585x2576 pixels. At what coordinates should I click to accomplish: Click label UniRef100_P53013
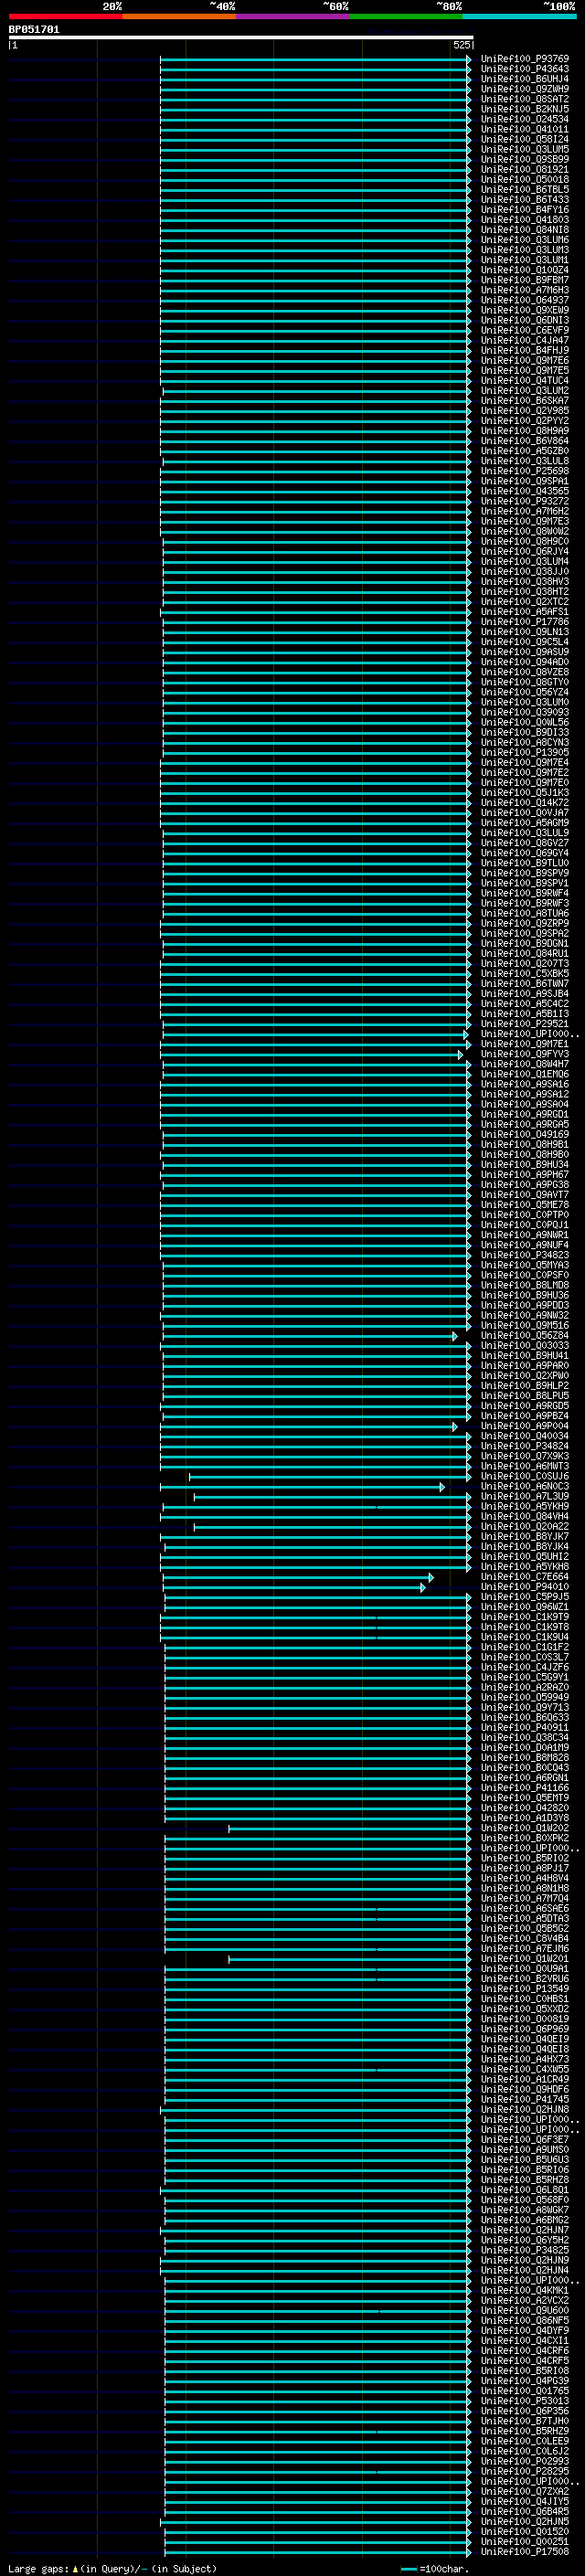(x=524, y=2401)
